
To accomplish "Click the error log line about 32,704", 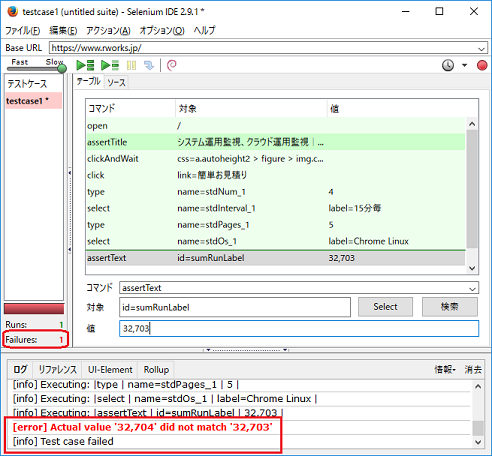I will click(143, 427).
